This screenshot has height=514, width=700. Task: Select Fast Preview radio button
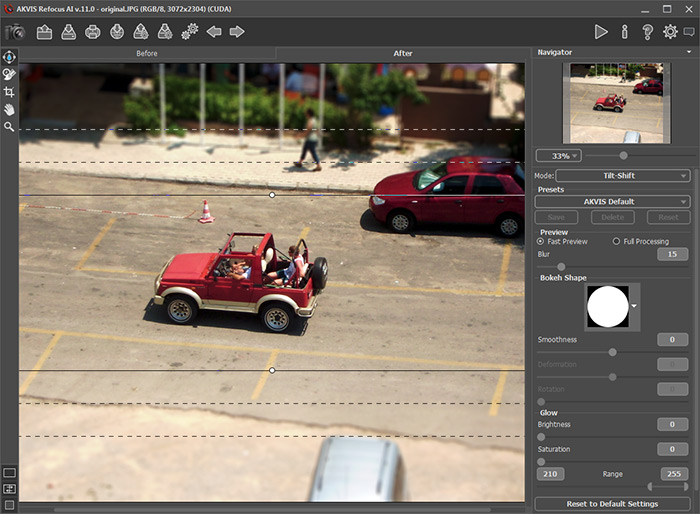[x=540, y=241]
